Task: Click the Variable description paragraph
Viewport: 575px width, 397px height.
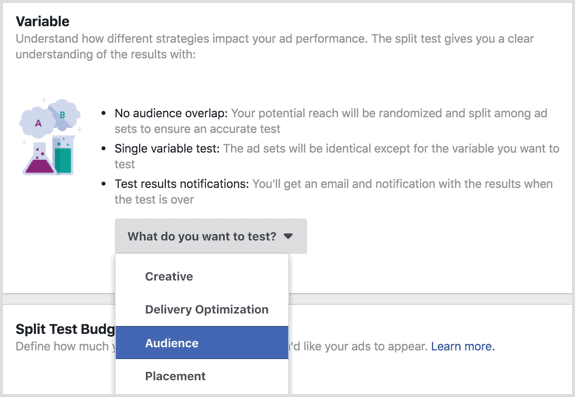Action: point(275,46)
